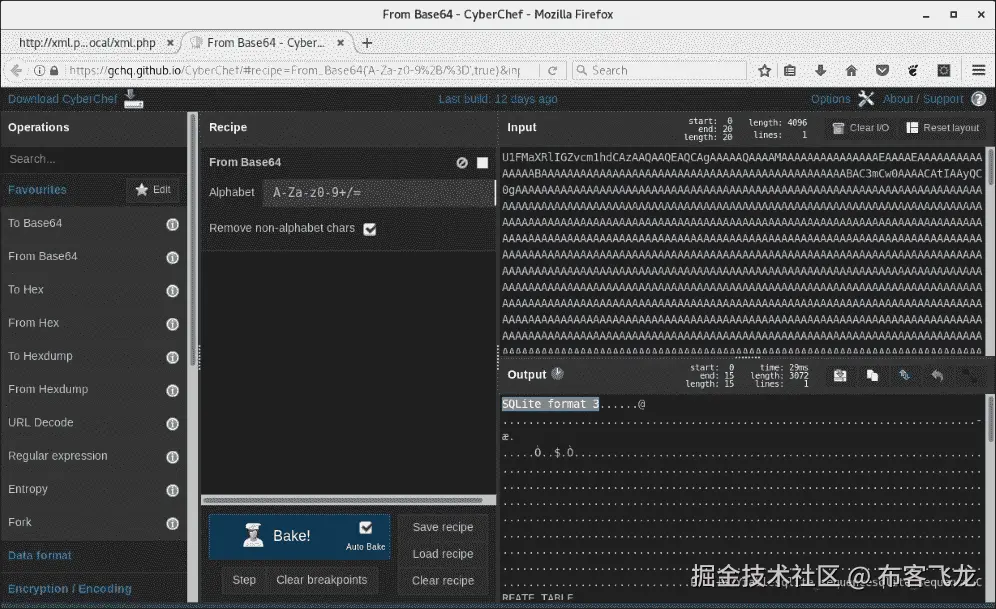Switch to xml.php browser tab
This screenshot has width=996, height=609.
pyautogui.click(x=87, y=43)
